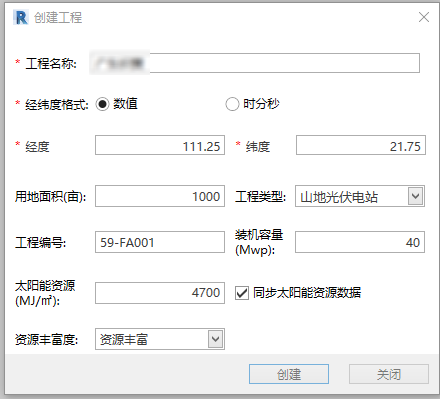Click the 用地面积 field showing 1000
Viewport: 440px width, 399px height.
tap(160, 196)
